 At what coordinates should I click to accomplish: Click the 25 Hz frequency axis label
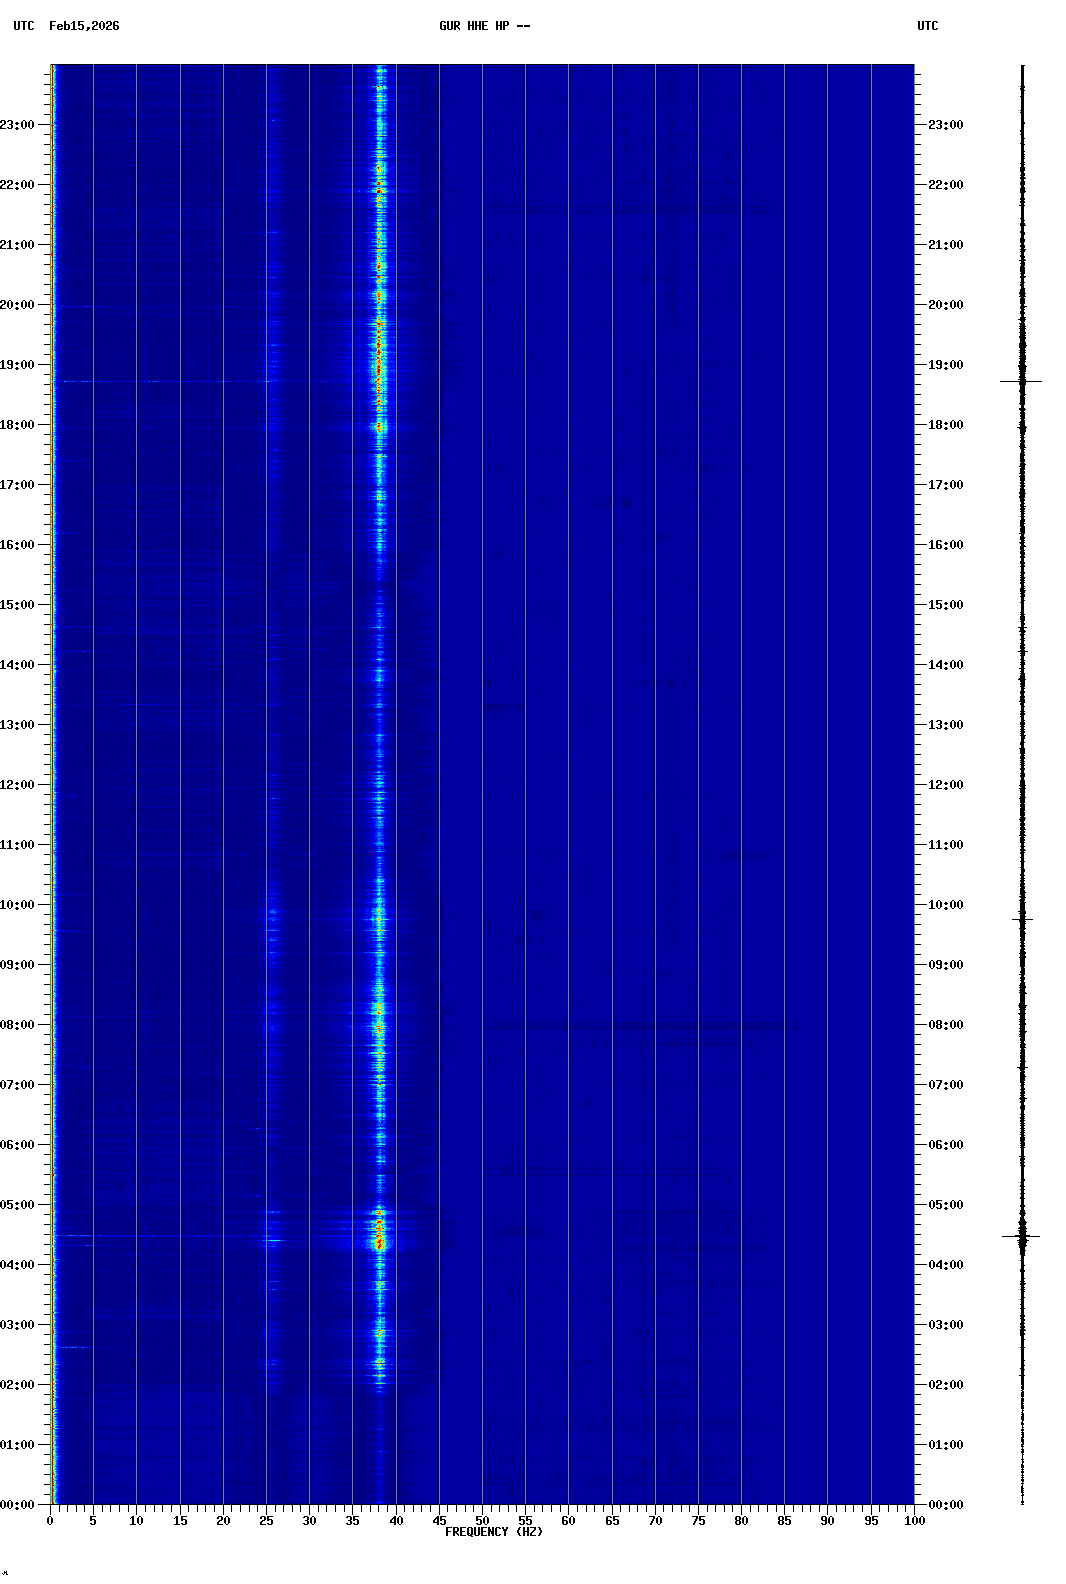(x=266, y=1521)
